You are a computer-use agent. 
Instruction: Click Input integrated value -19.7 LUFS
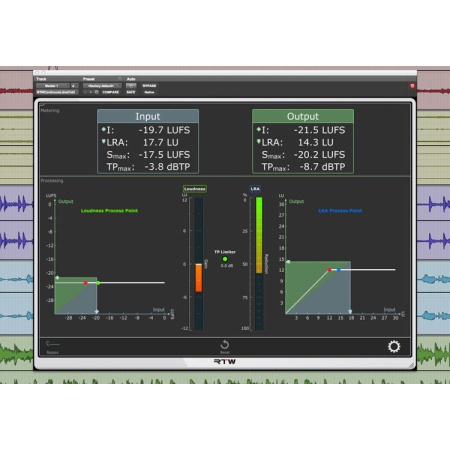[x=164, y=130]
